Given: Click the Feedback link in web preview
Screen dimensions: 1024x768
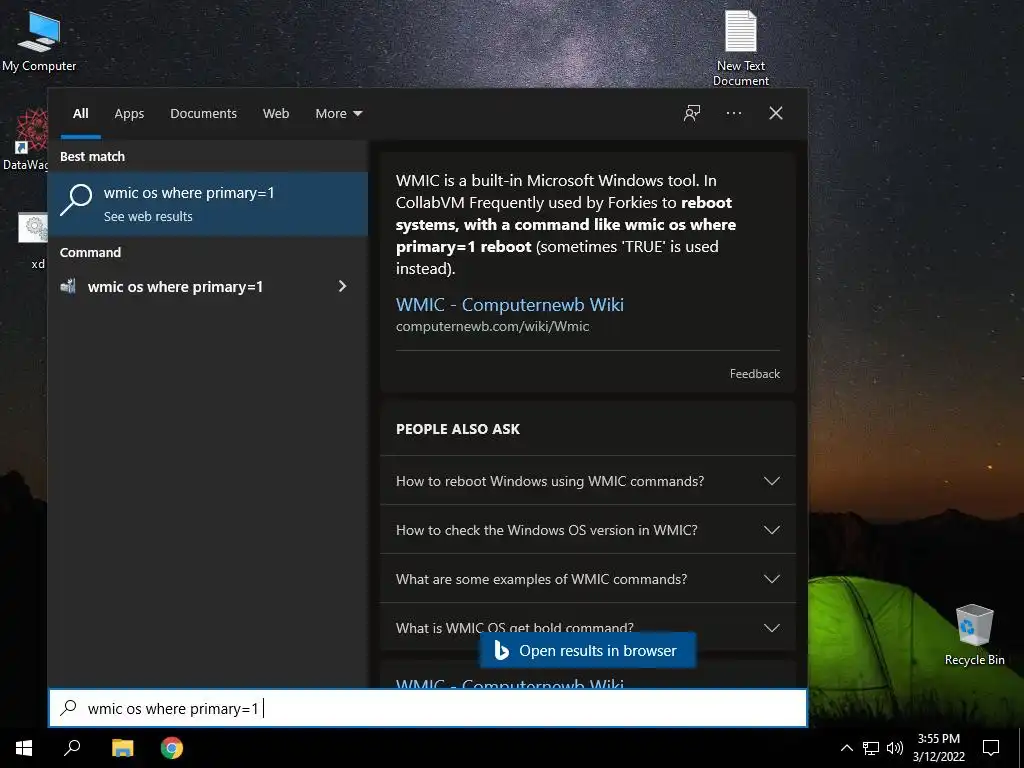Looking at the screenshot, I should (754, 374).
